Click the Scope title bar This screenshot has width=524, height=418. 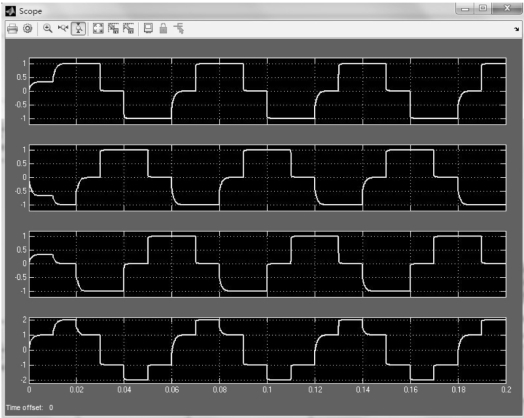coord(234,11)
